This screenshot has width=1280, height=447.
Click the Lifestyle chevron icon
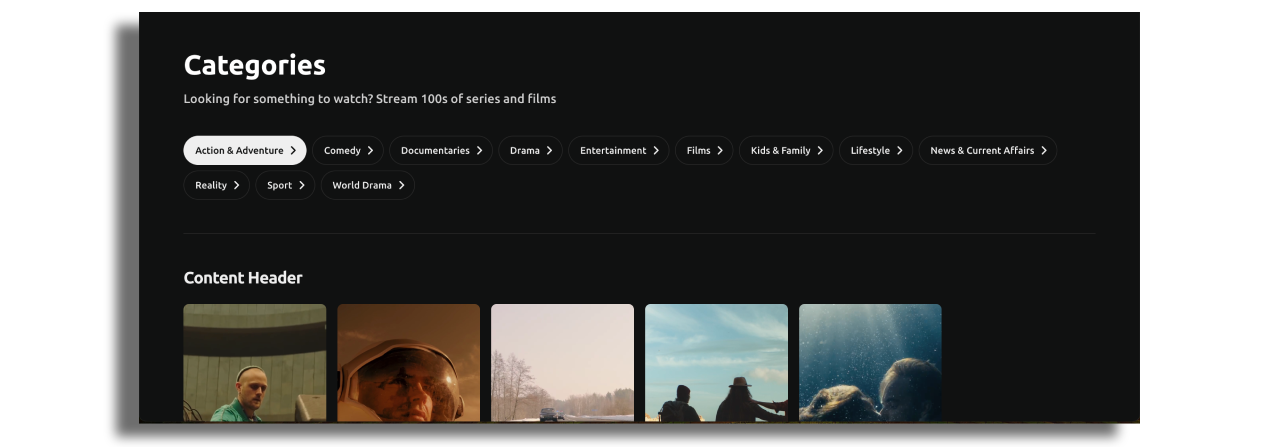899,151
